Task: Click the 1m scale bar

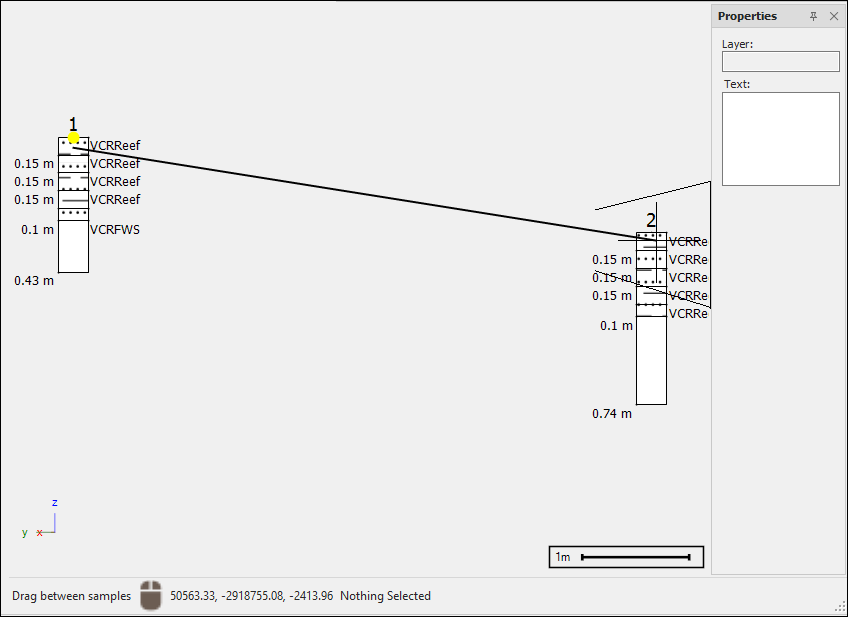Action: tap(626, 557)
